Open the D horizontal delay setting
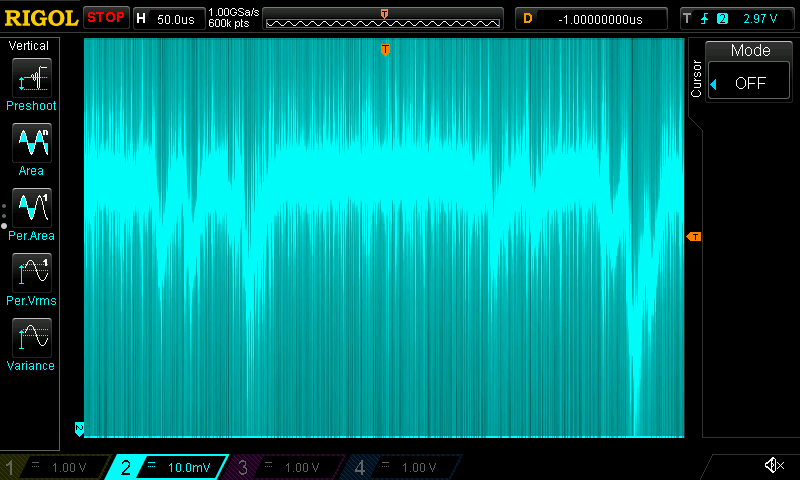This screenshot has height=480, width=800. tap(592, 18)
